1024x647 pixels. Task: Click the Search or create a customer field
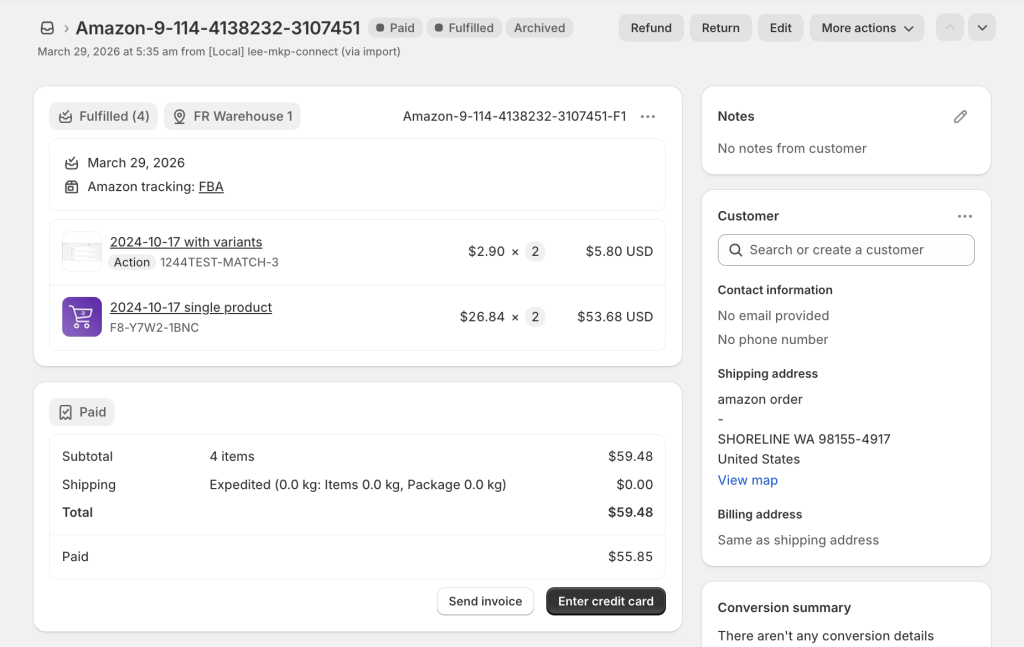[x=846, y=250]
